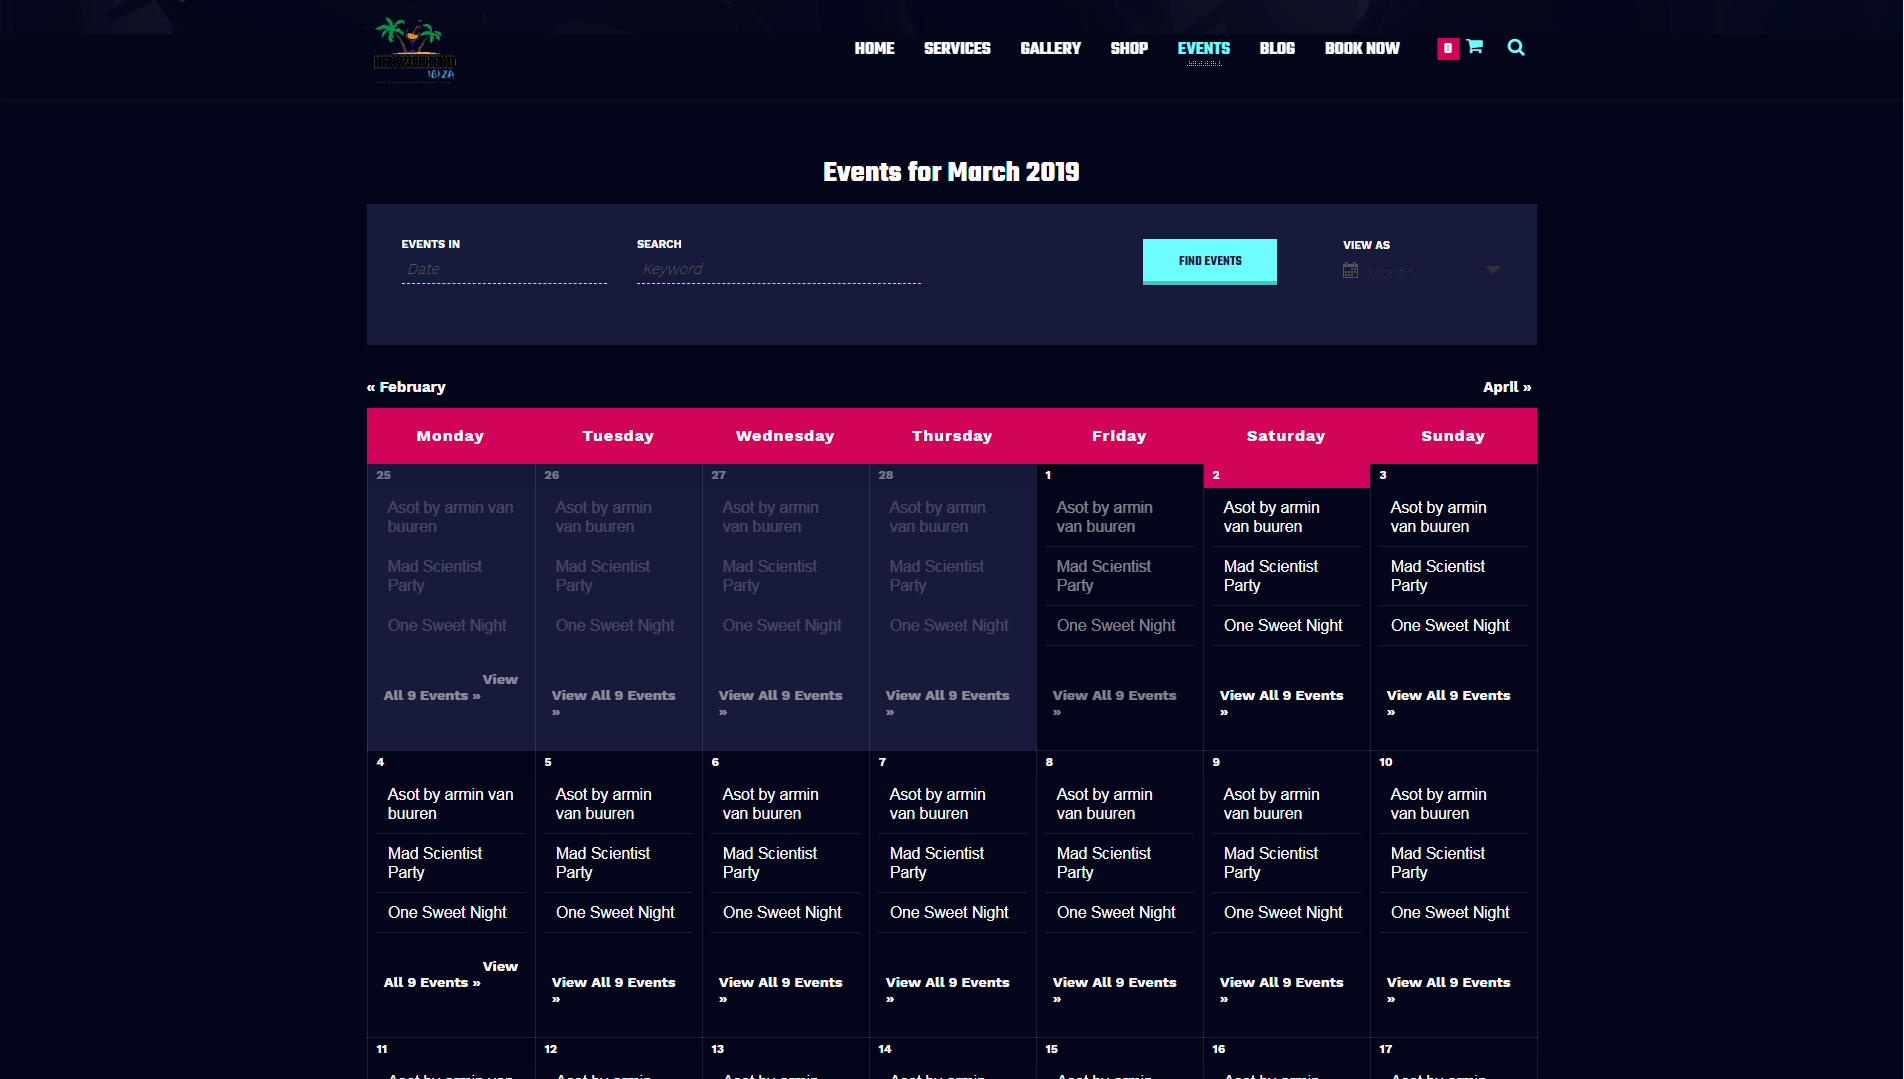Screen dimensions: 1904x1079
Task: Click the palm tree site logo
Action: pos(415,49)
